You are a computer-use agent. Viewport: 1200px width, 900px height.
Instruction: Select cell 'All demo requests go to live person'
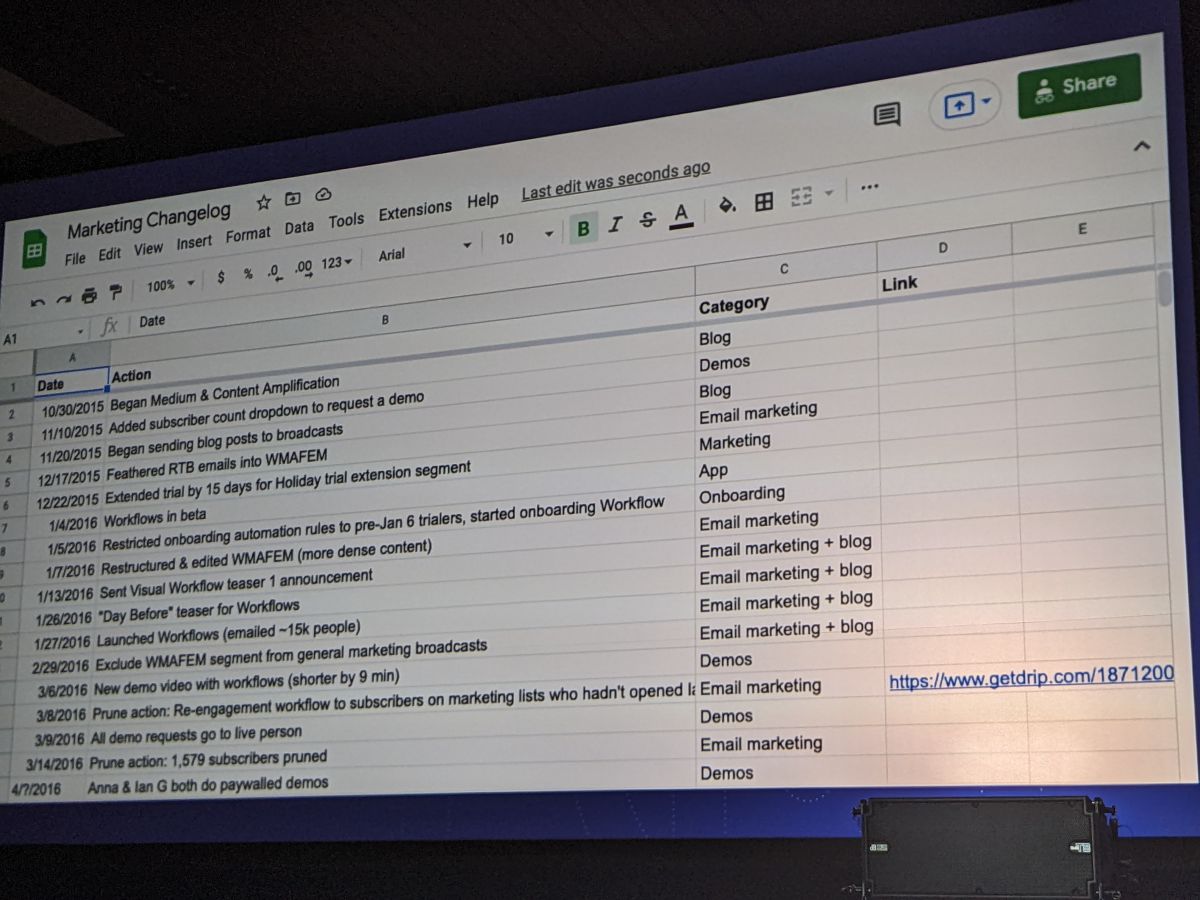click(x=196, y=736)
